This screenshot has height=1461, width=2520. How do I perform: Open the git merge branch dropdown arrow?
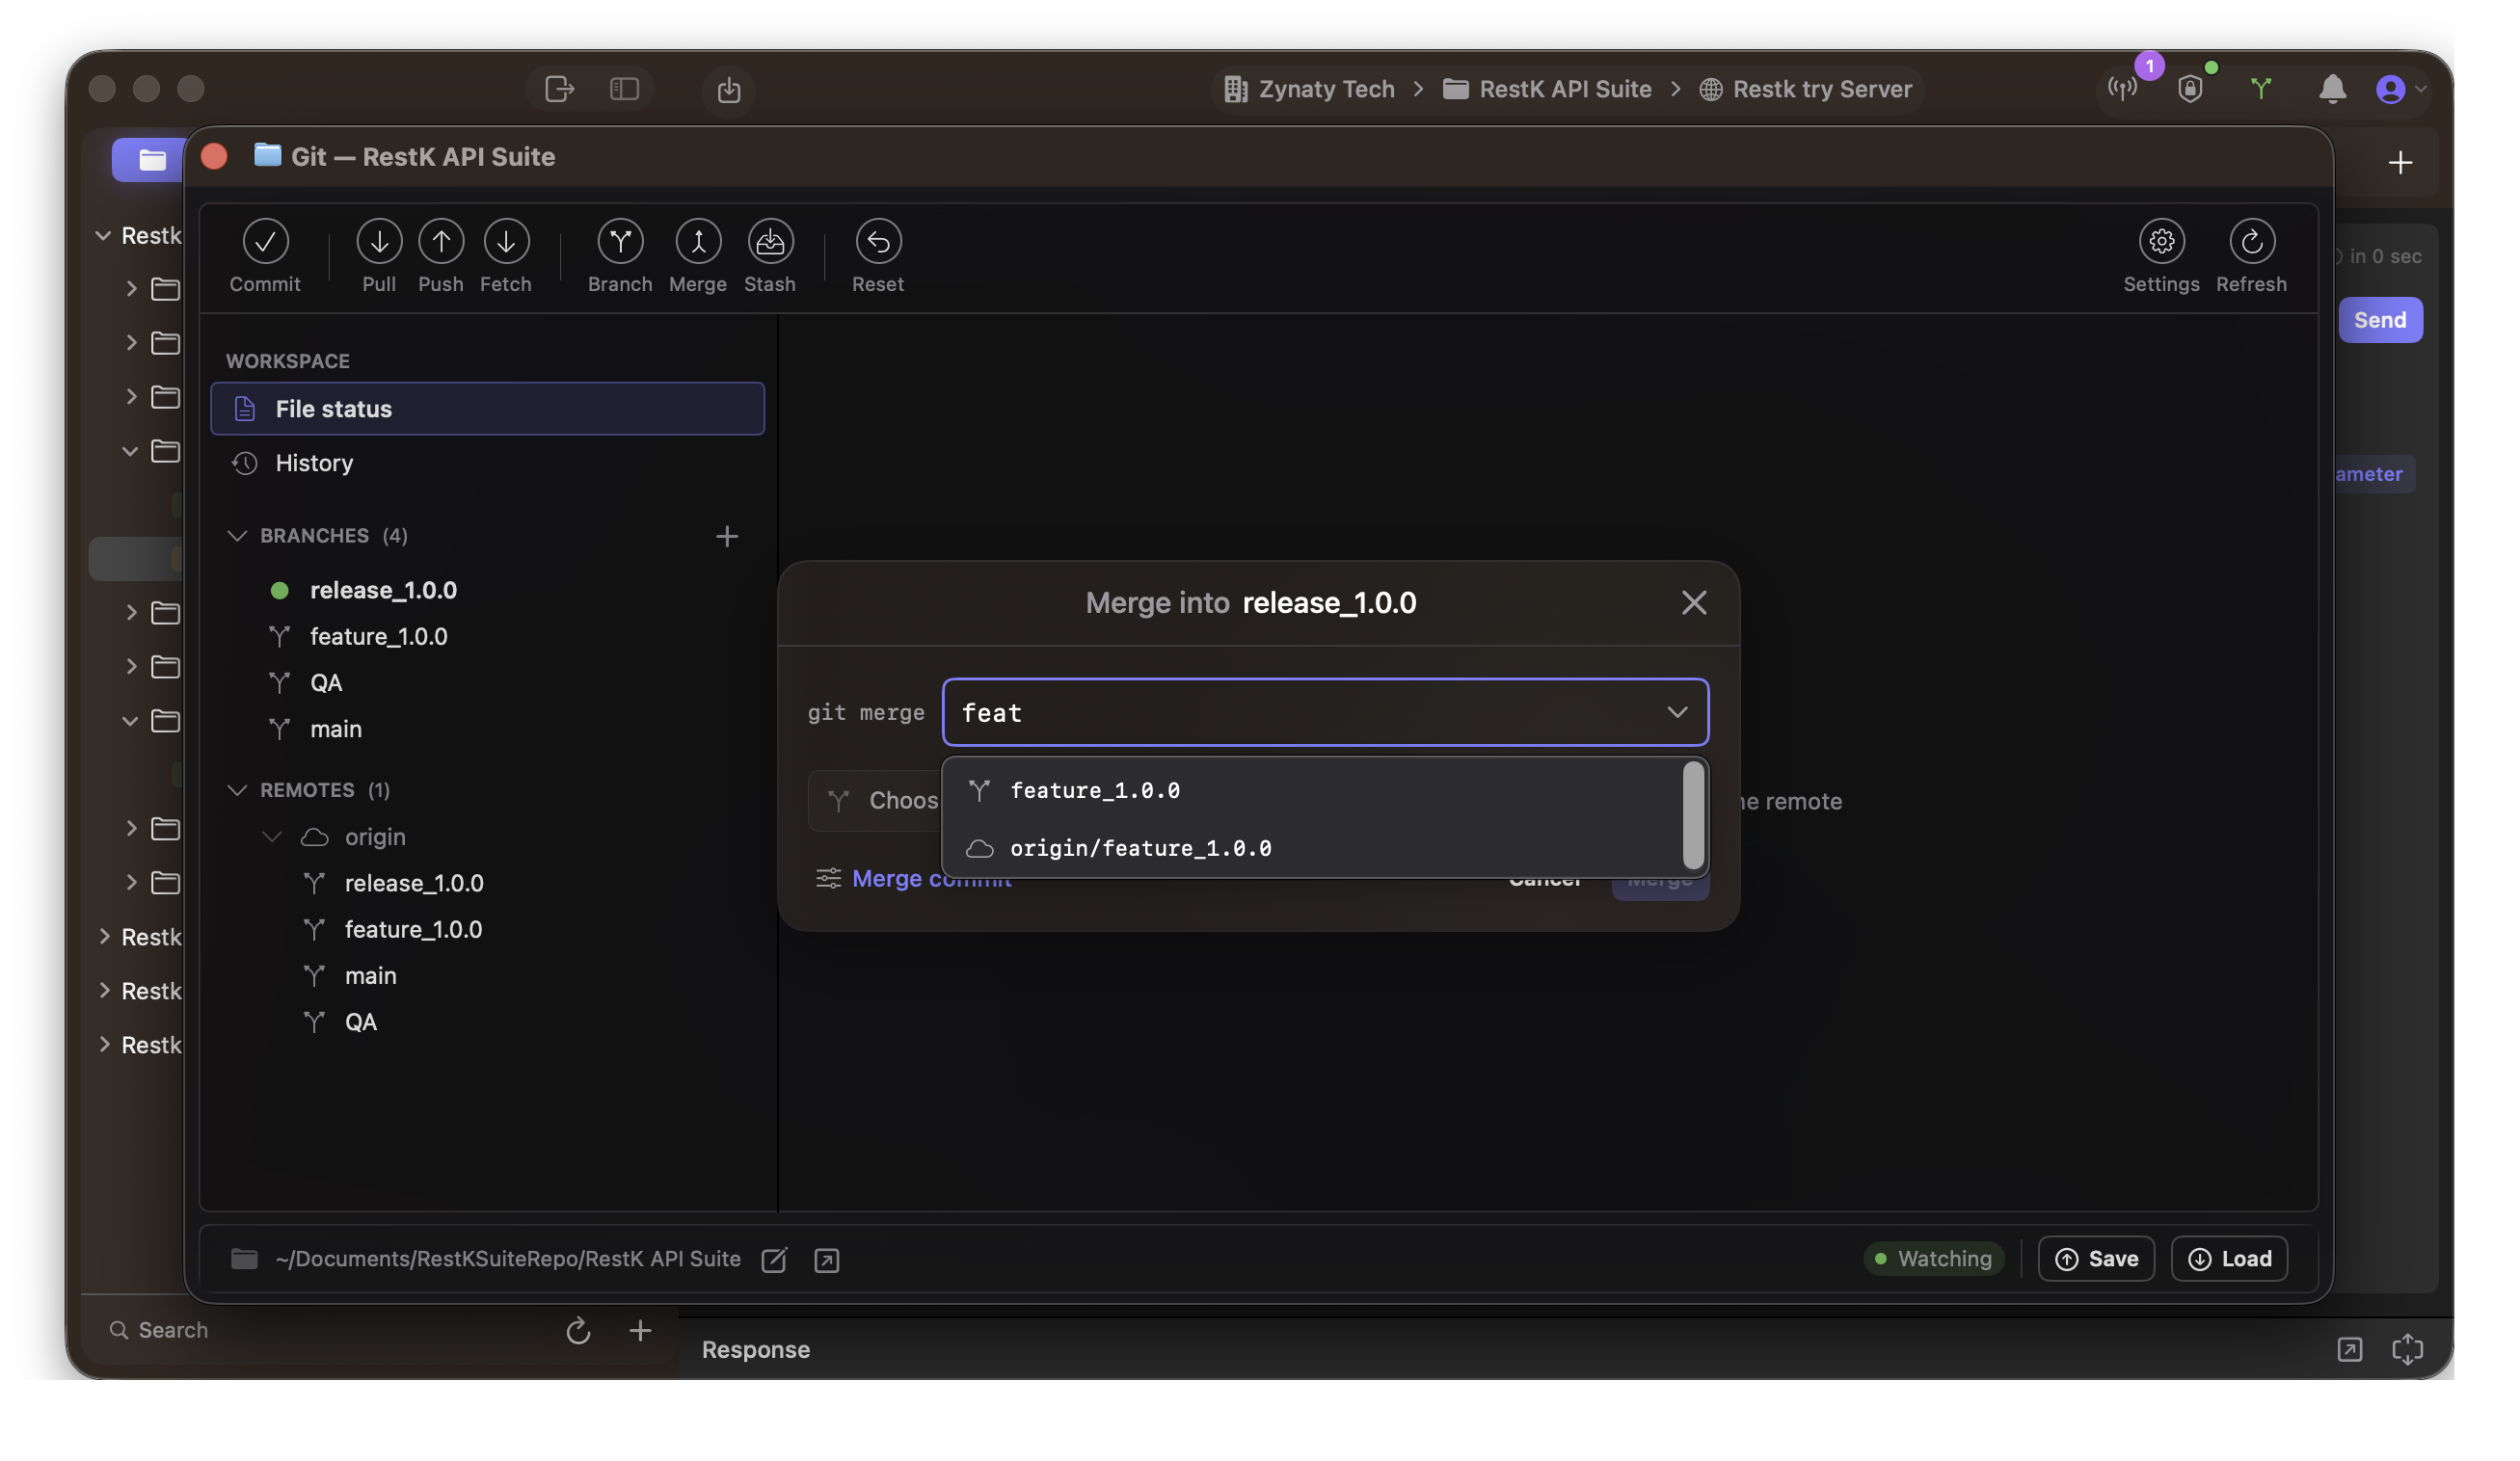click(1677, 712)
